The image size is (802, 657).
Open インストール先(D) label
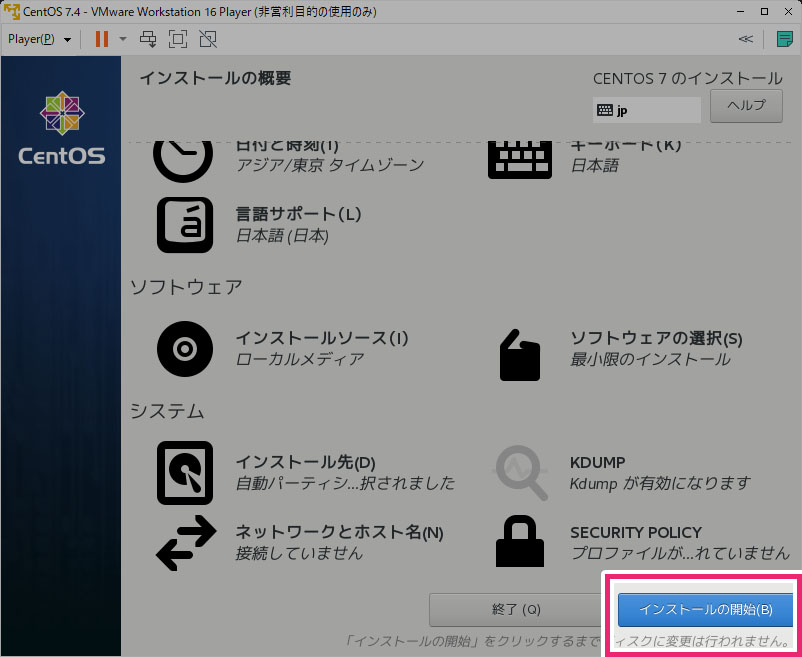(305, 463)
